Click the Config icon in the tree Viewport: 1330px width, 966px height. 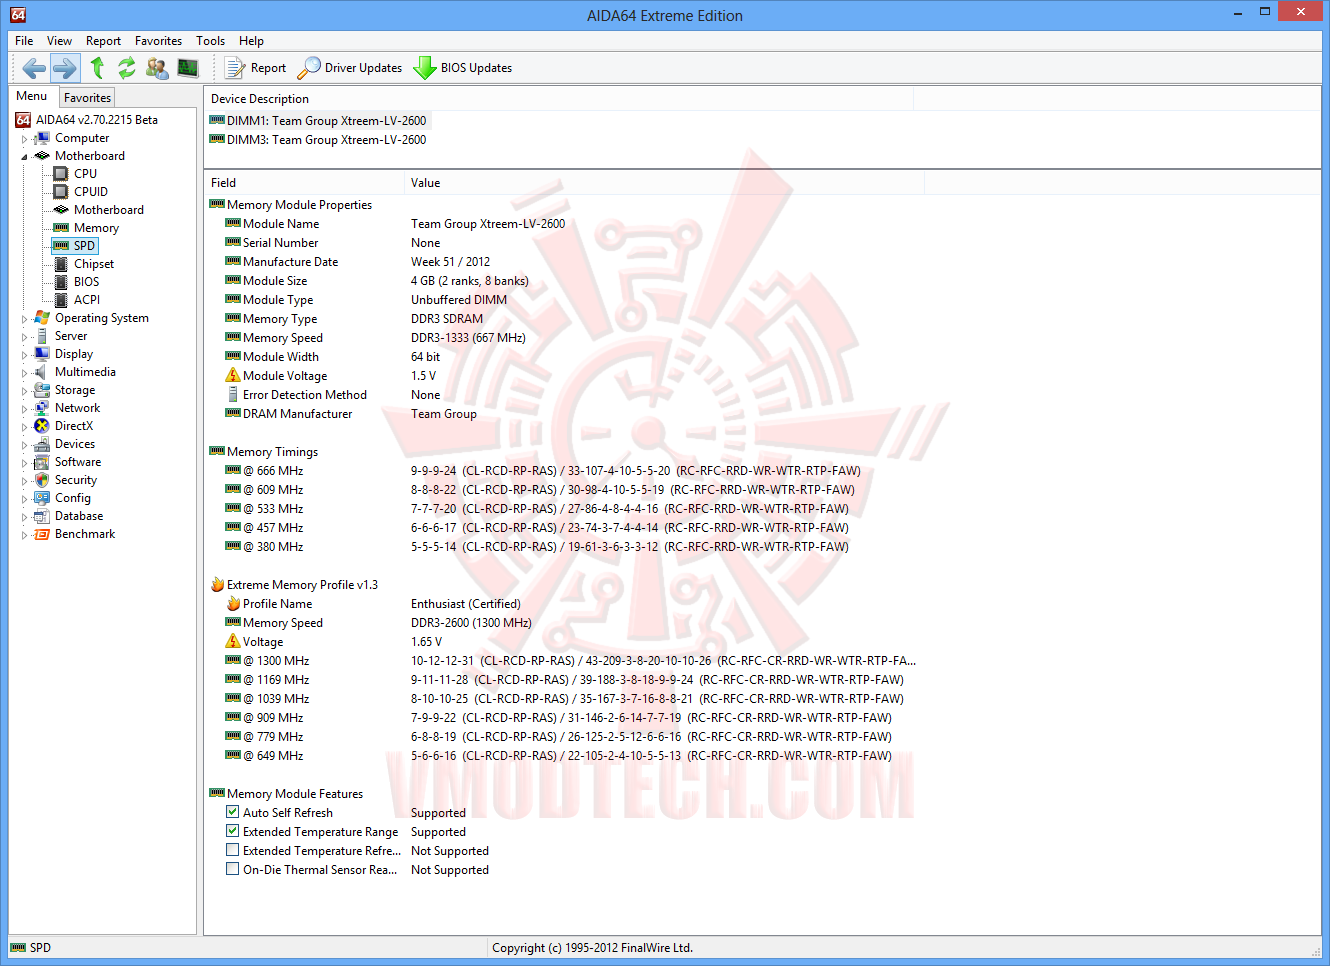(x=42, y=498)
